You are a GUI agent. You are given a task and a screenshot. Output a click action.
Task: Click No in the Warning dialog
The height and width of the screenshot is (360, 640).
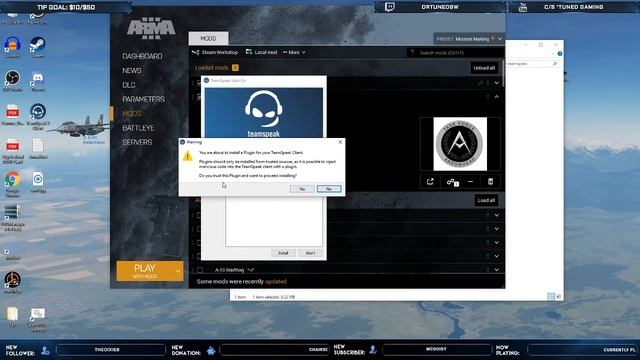click(329, 189)
